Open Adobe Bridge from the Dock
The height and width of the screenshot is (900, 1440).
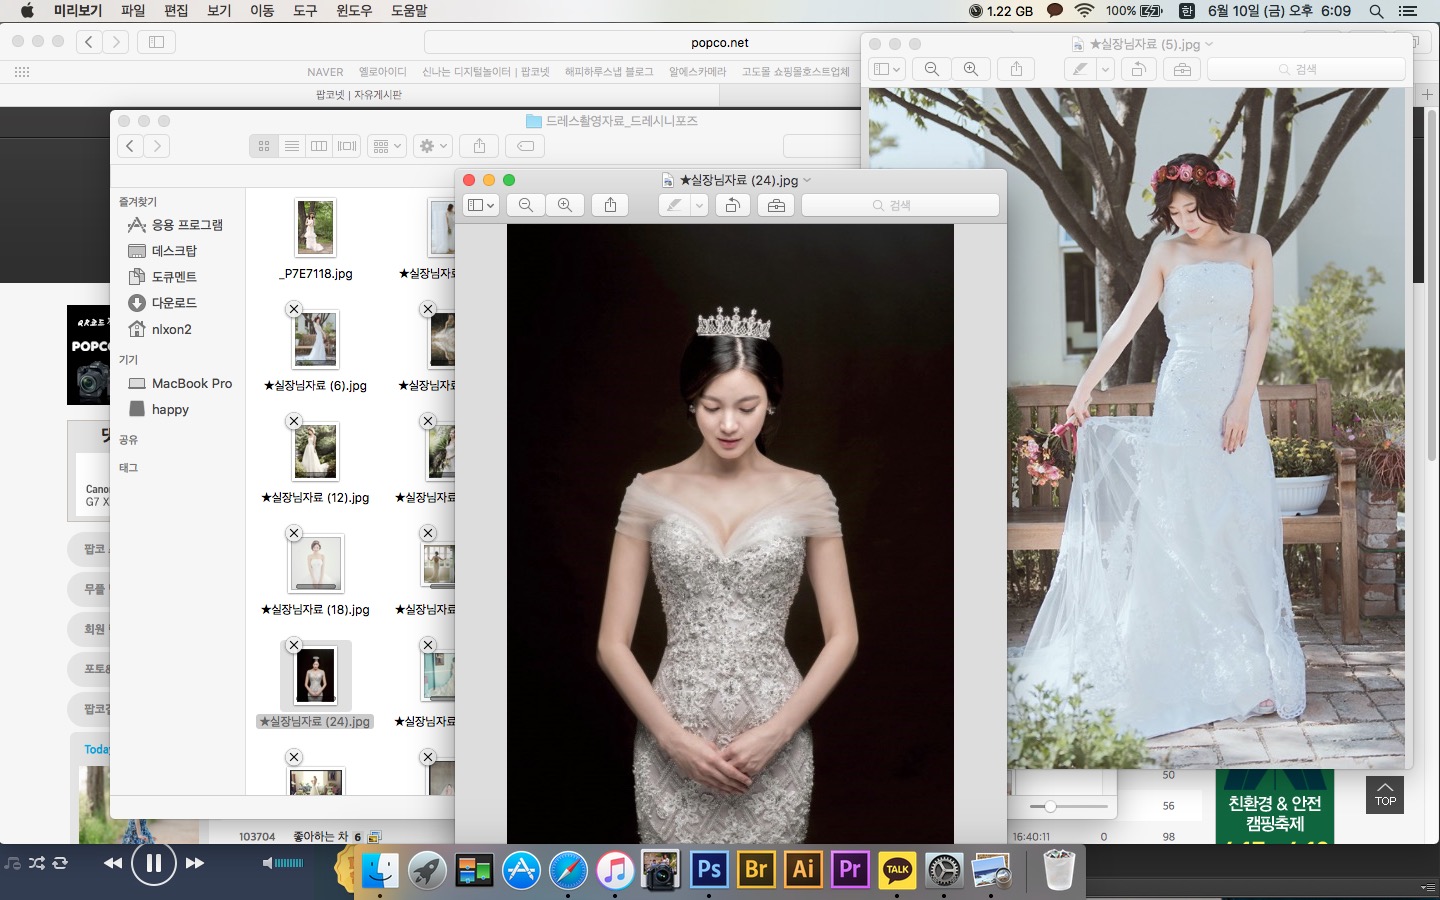(x=756, y=870)
